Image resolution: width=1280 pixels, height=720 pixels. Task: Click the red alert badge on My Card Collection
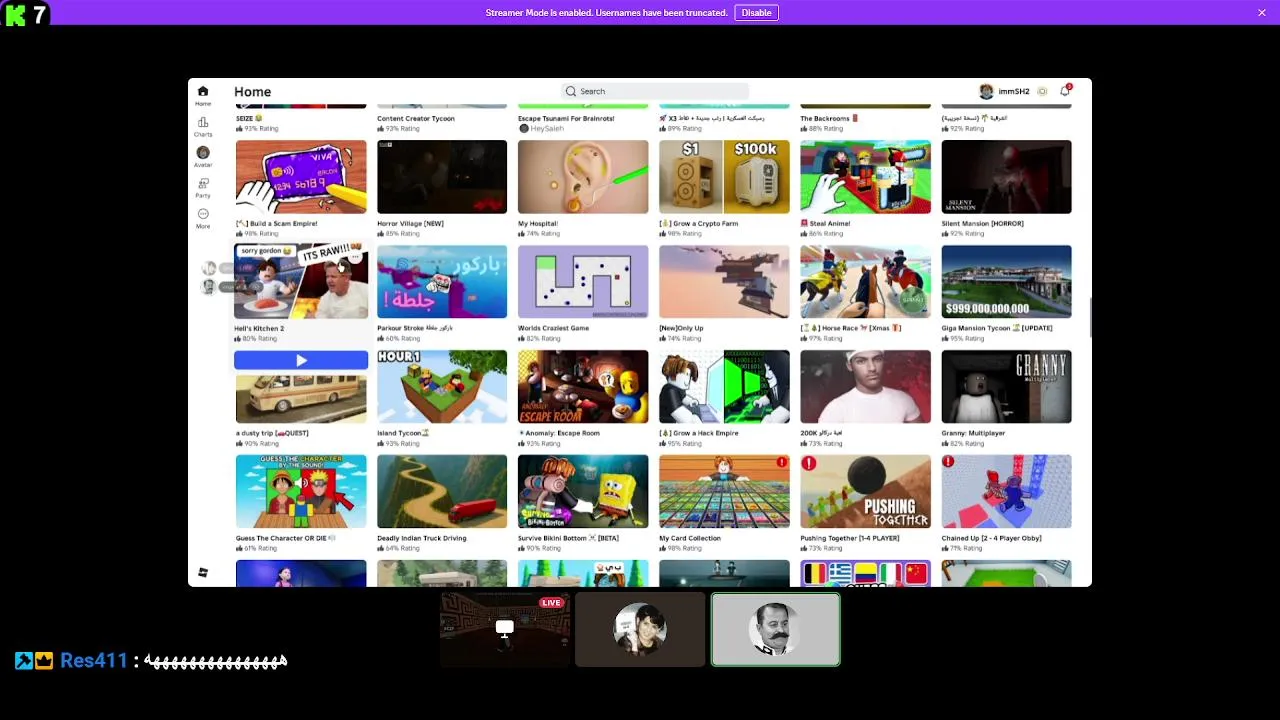pyautogui.click(x=781, y=462)
